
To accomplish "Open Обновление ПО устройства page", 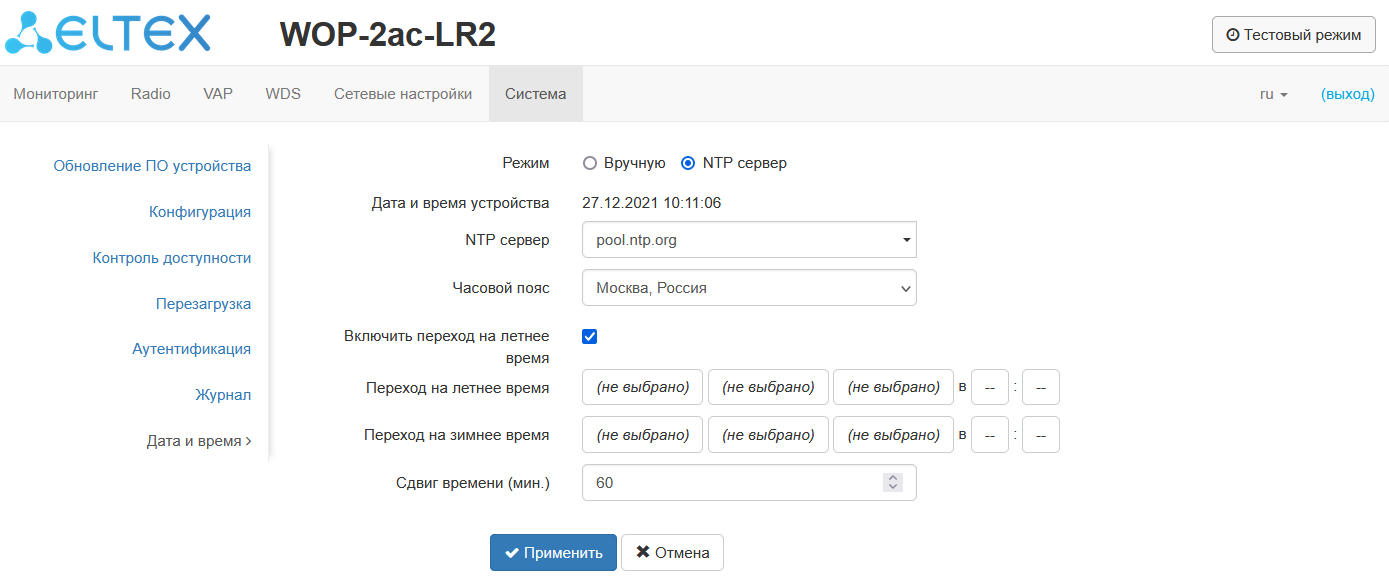I will [x=152, y=166].
